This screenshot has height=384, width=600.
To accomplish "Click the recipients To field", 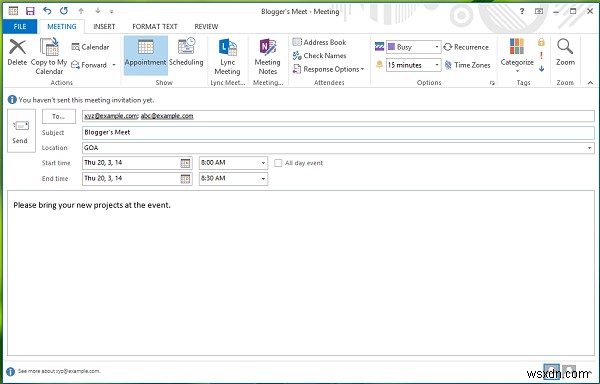I will coord(338,116).
